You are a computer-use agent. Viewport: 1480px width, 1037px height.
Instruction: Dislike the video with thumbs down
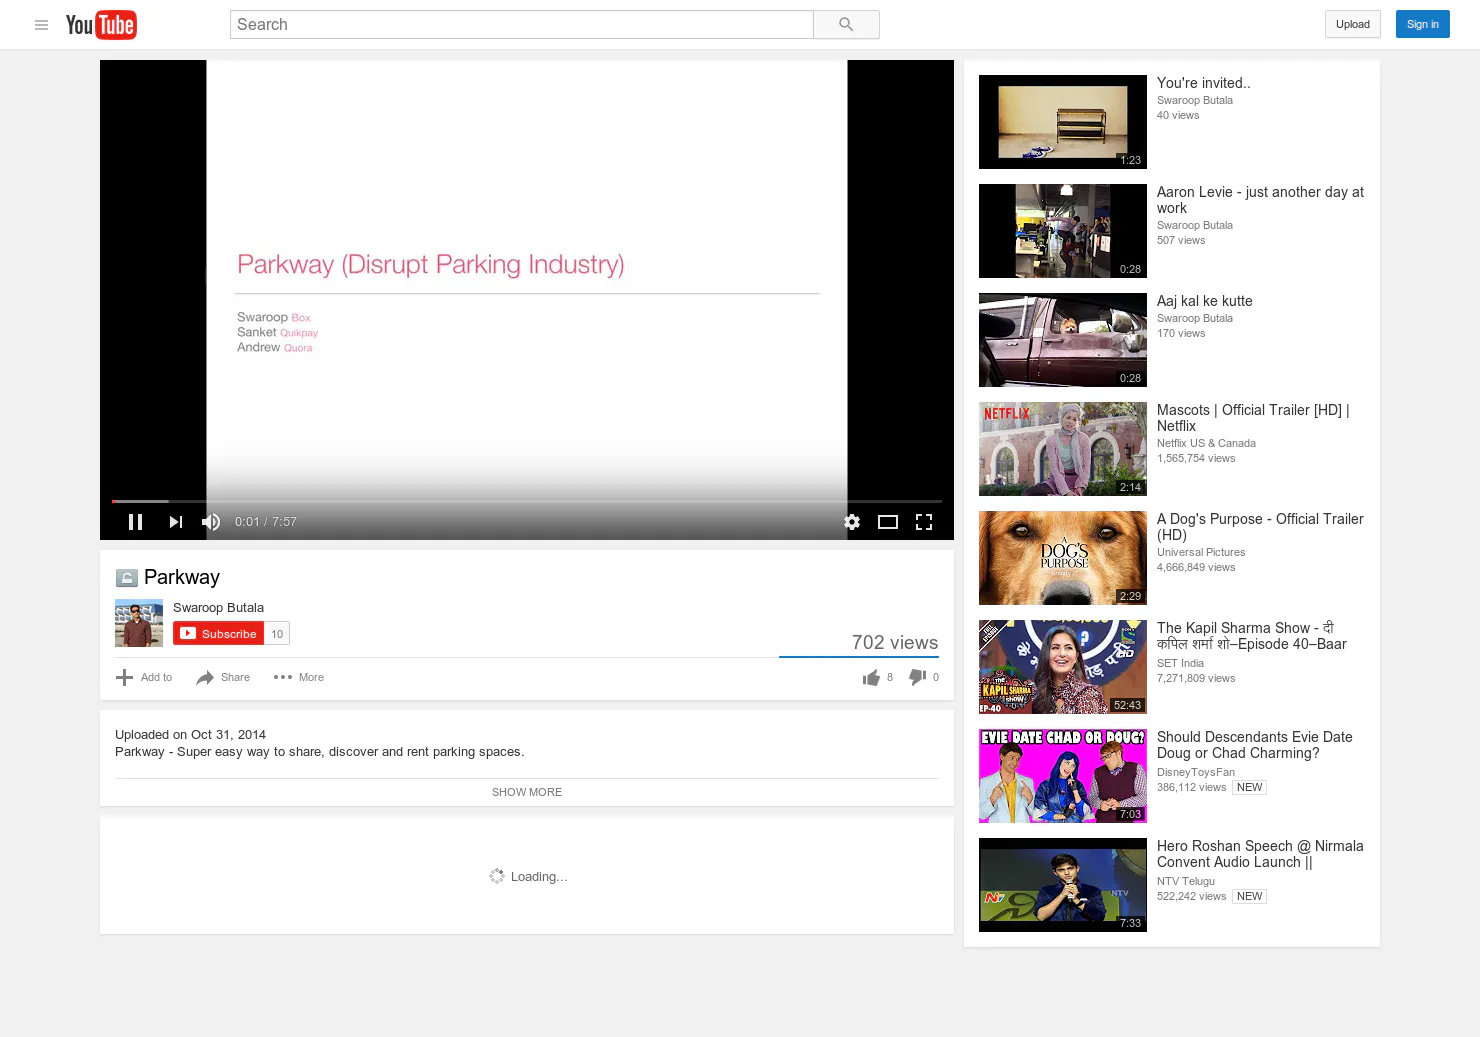click(x=924, y=677)
